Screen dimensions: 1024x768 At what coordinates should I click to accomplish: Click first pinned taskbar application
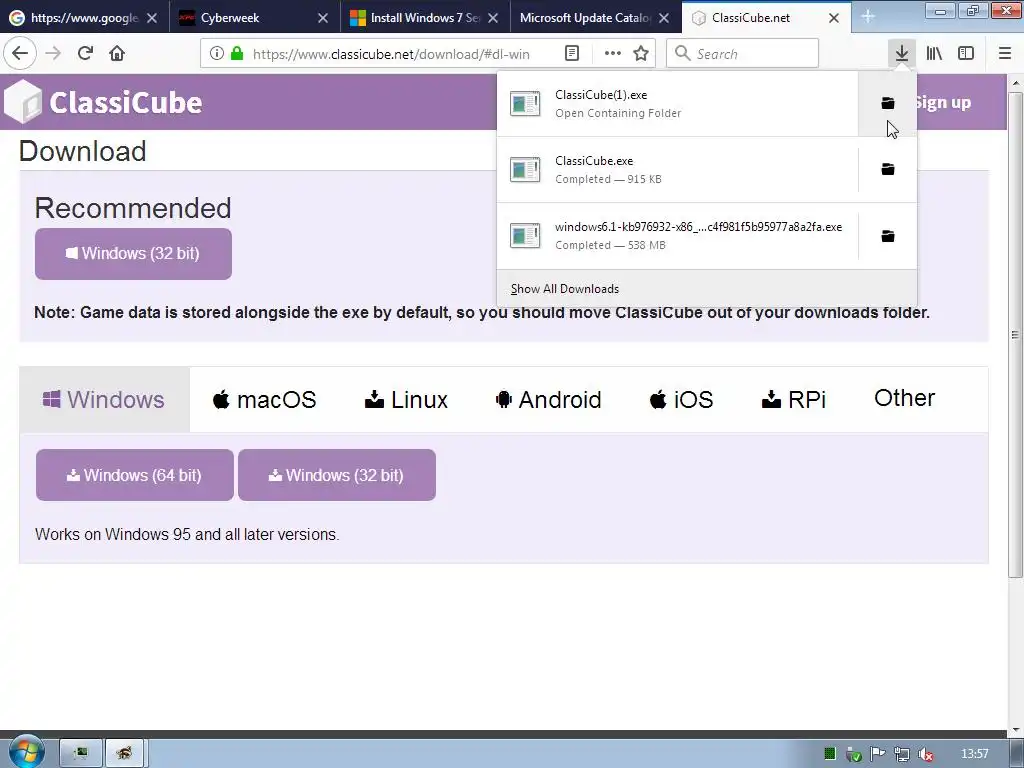point(81,753)
